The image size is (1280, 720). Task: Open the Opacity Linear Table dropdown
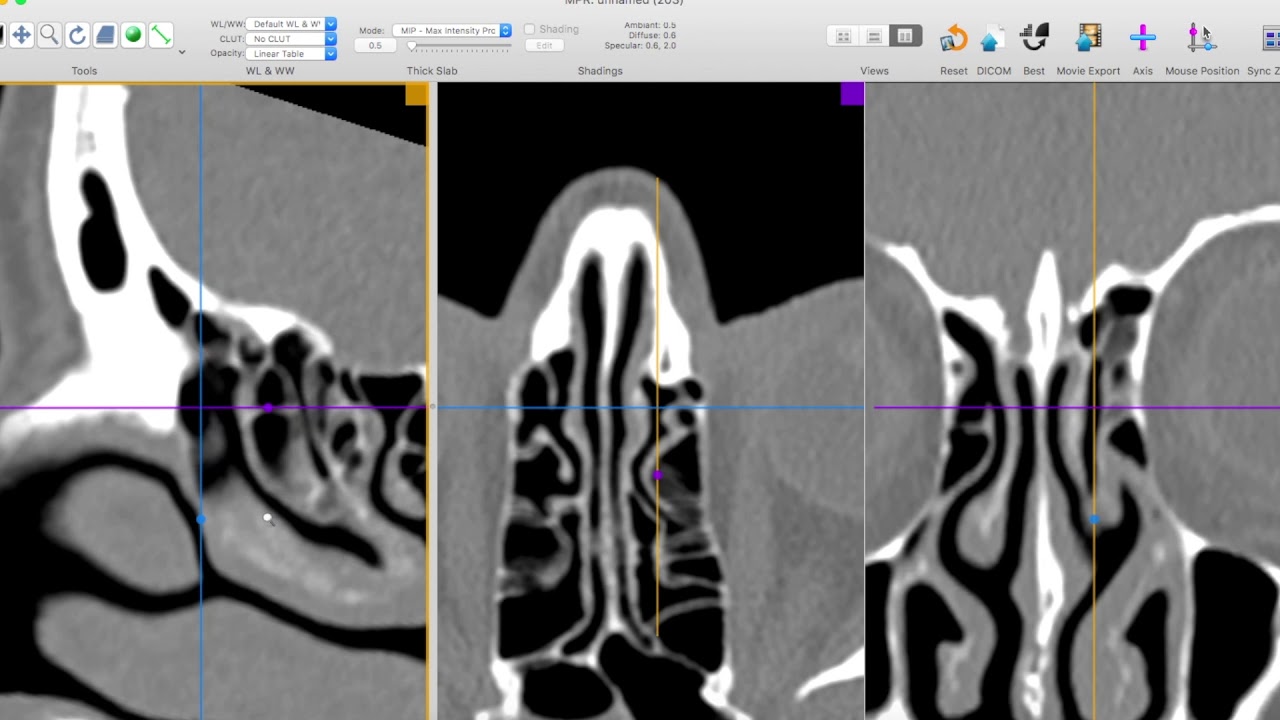coord(291,54)
